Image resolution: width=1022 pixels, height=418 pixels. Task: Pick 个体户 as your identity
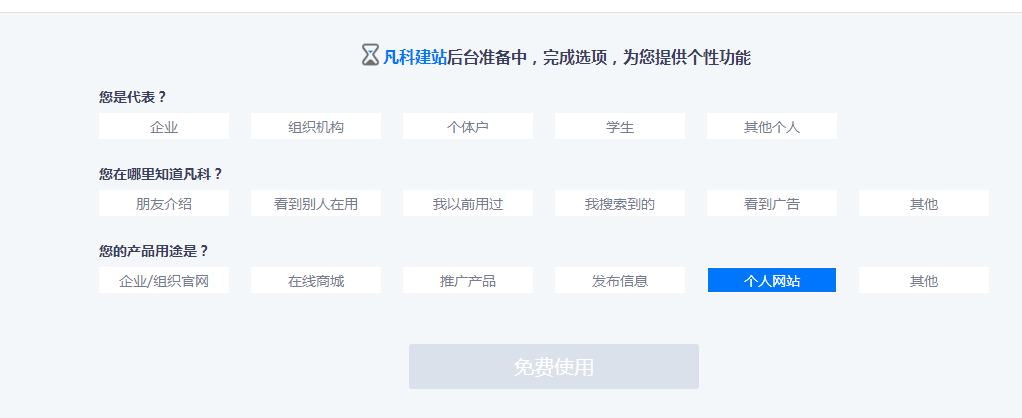pos(467,127)
